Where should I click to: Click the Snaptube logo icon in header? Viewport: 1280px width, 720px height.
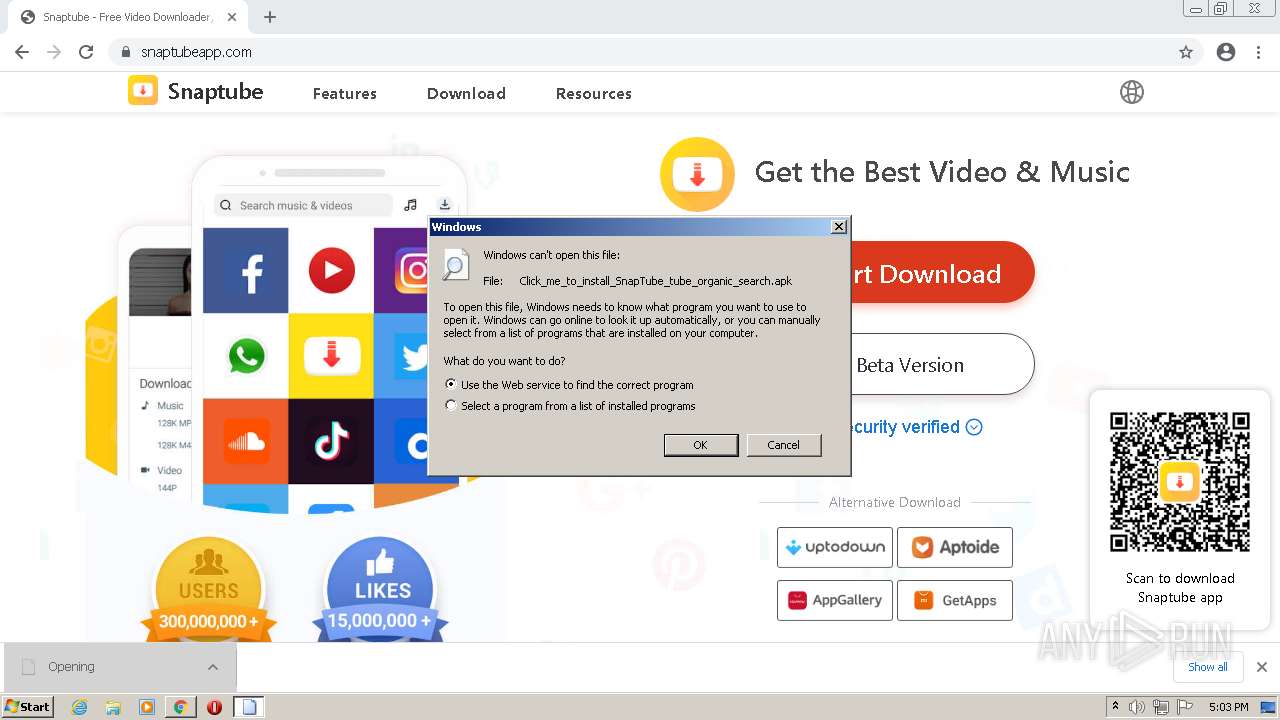[x=143, y=91]
